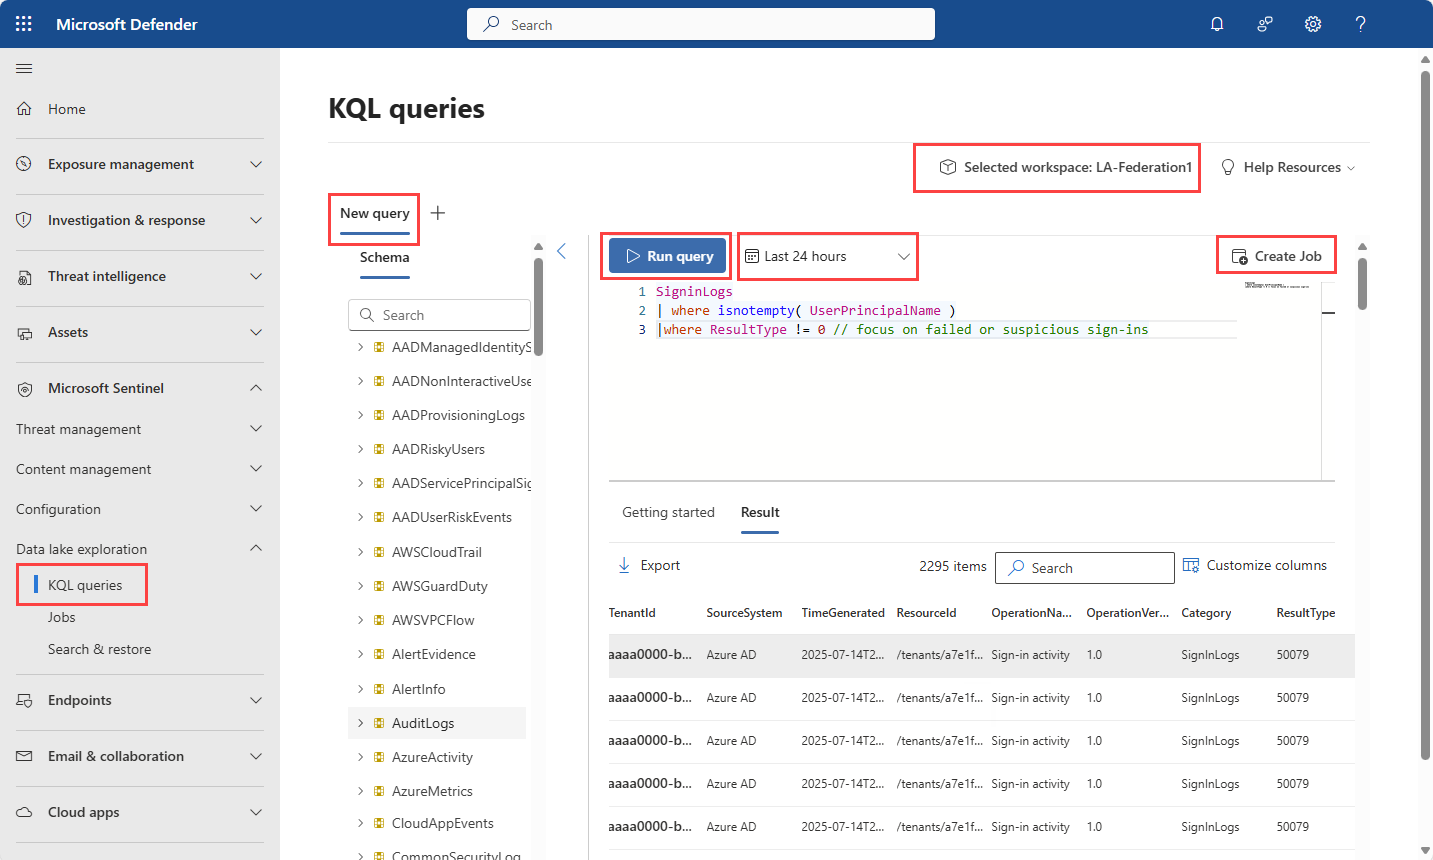Click the Create Job button
Viewport: 1433px width, 860px height.
(1277, 256)
